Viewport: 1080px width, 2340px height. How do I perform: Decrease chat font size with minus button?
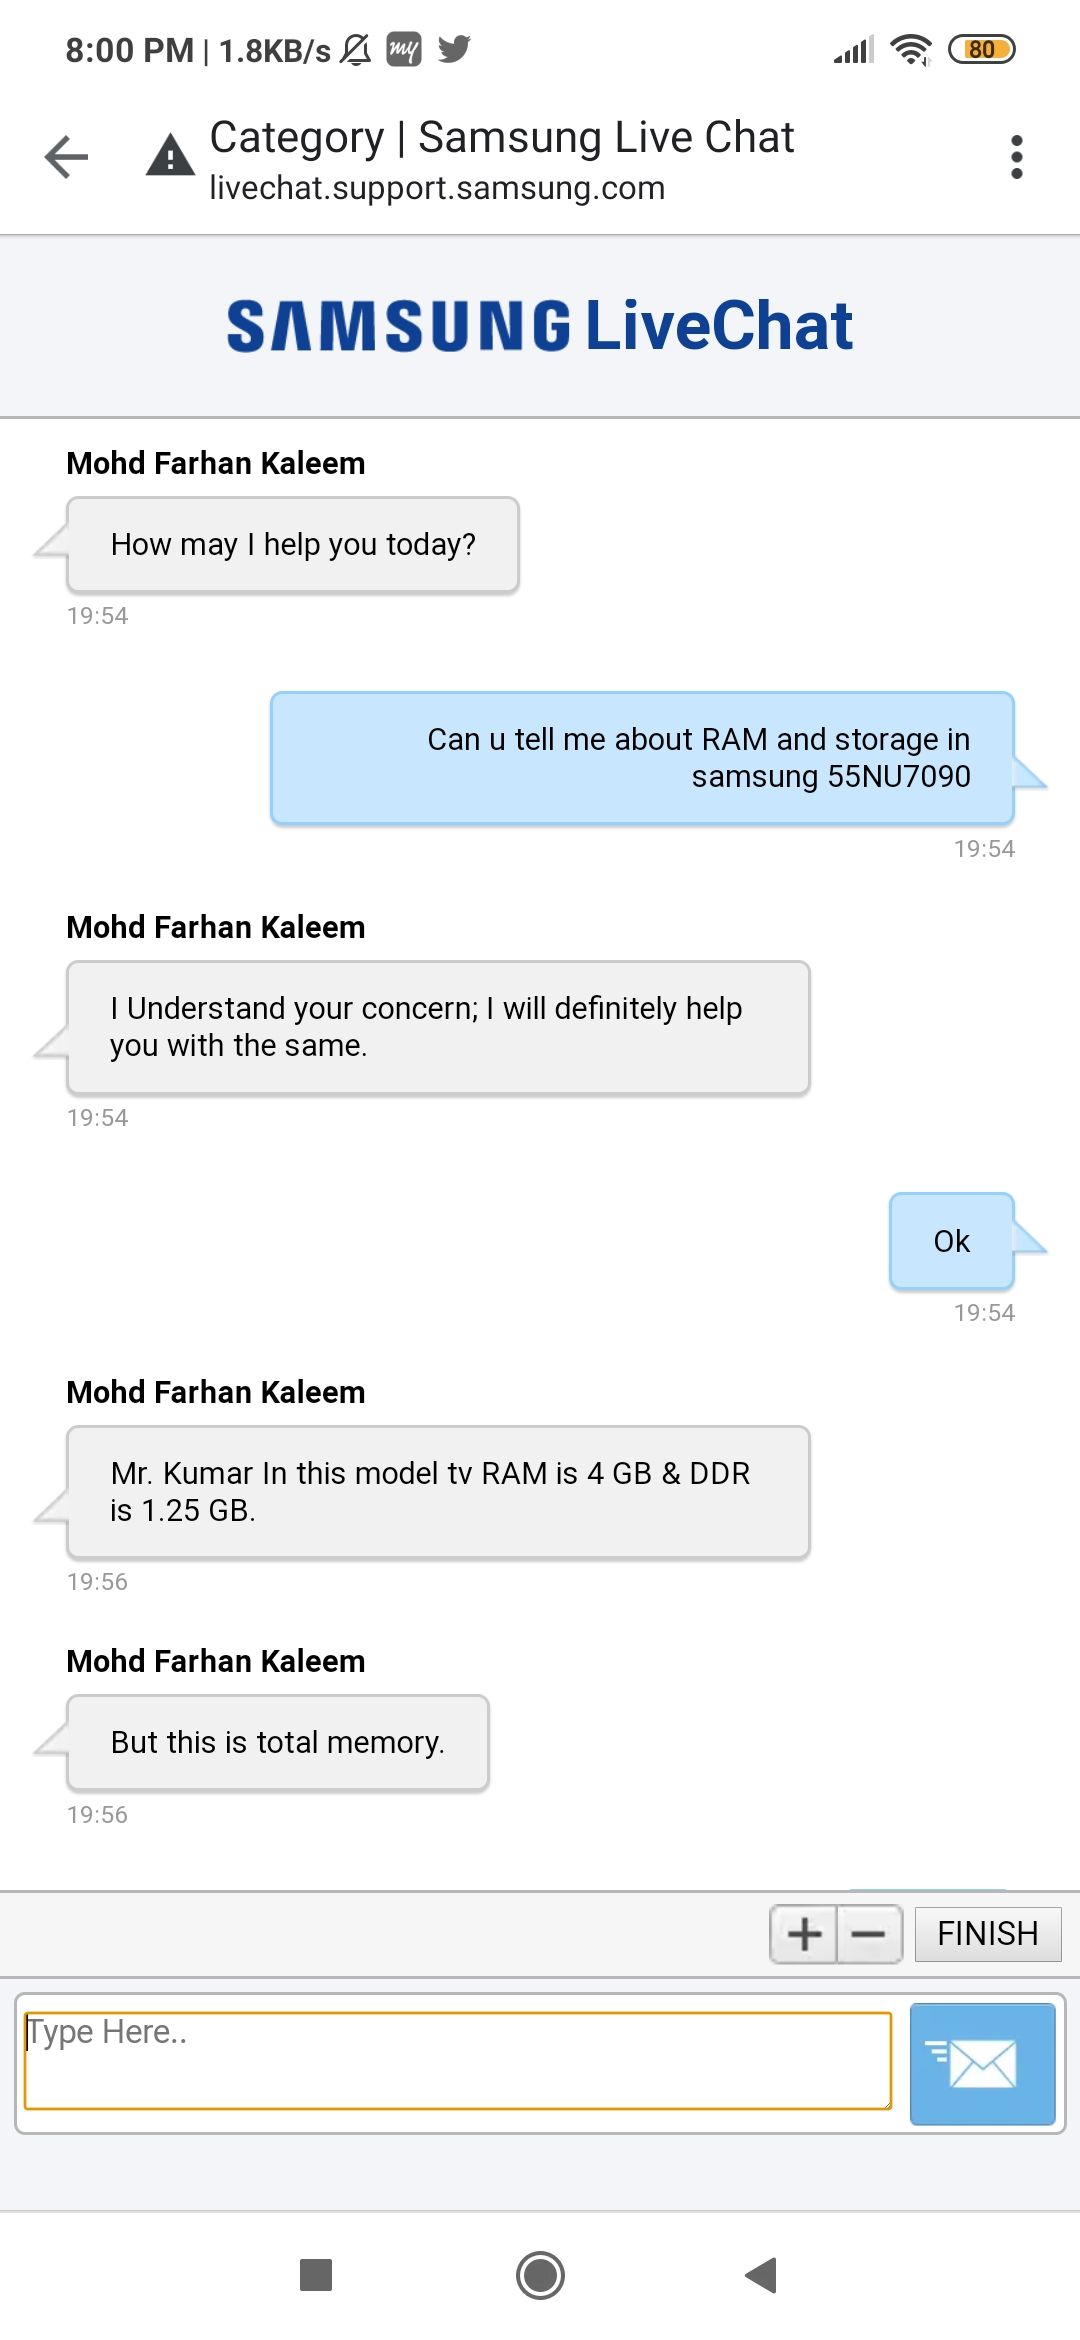pyautogui.click(x=868, y=1934)
